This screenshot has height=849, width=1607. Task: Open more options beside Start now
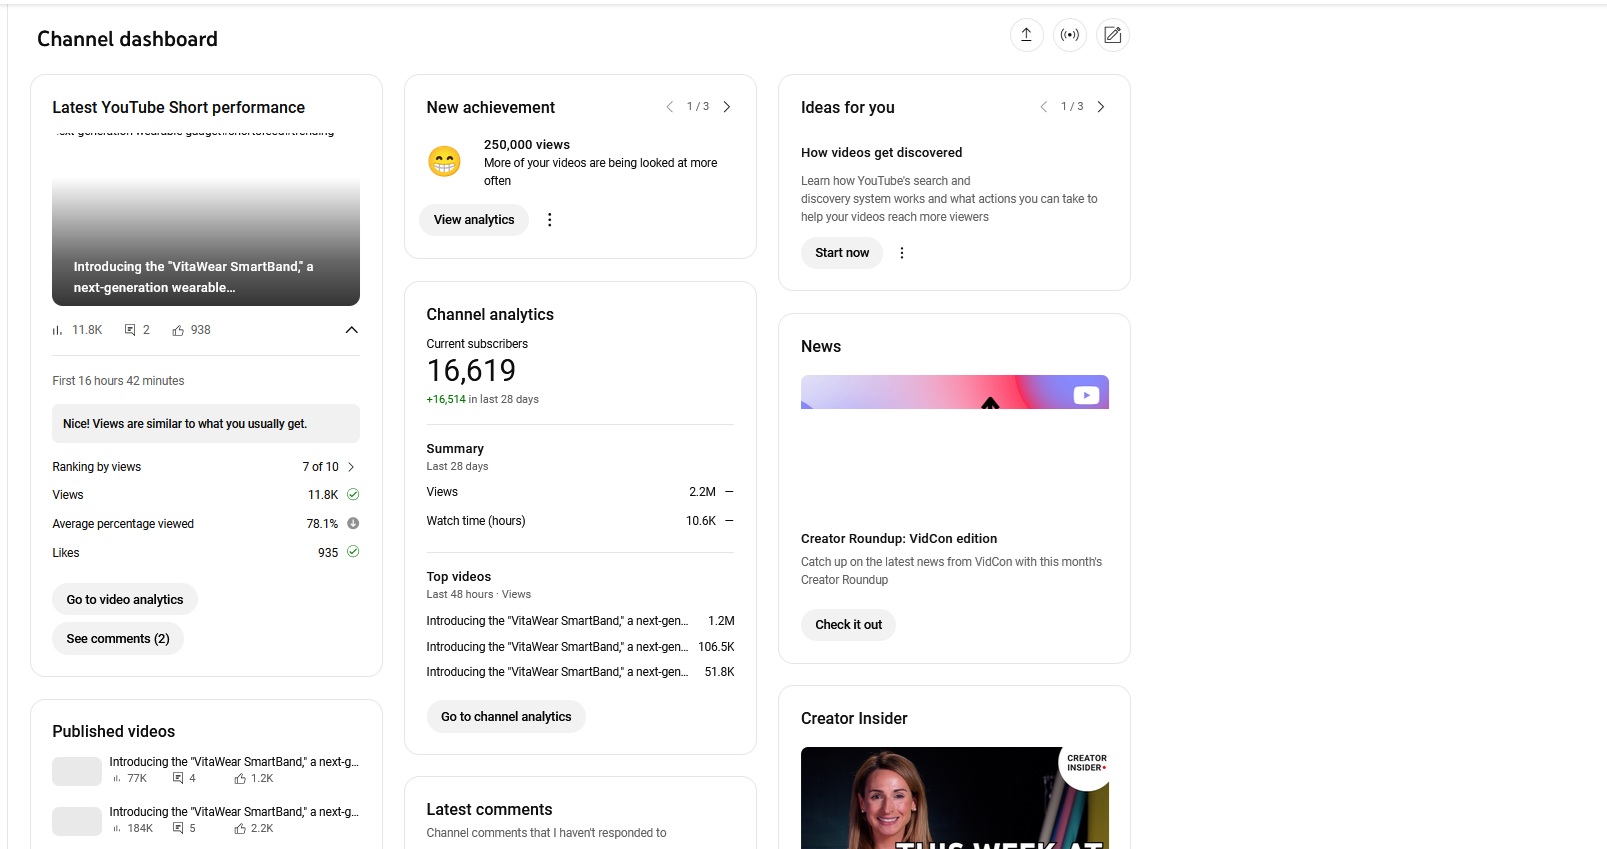coord(902,253)
